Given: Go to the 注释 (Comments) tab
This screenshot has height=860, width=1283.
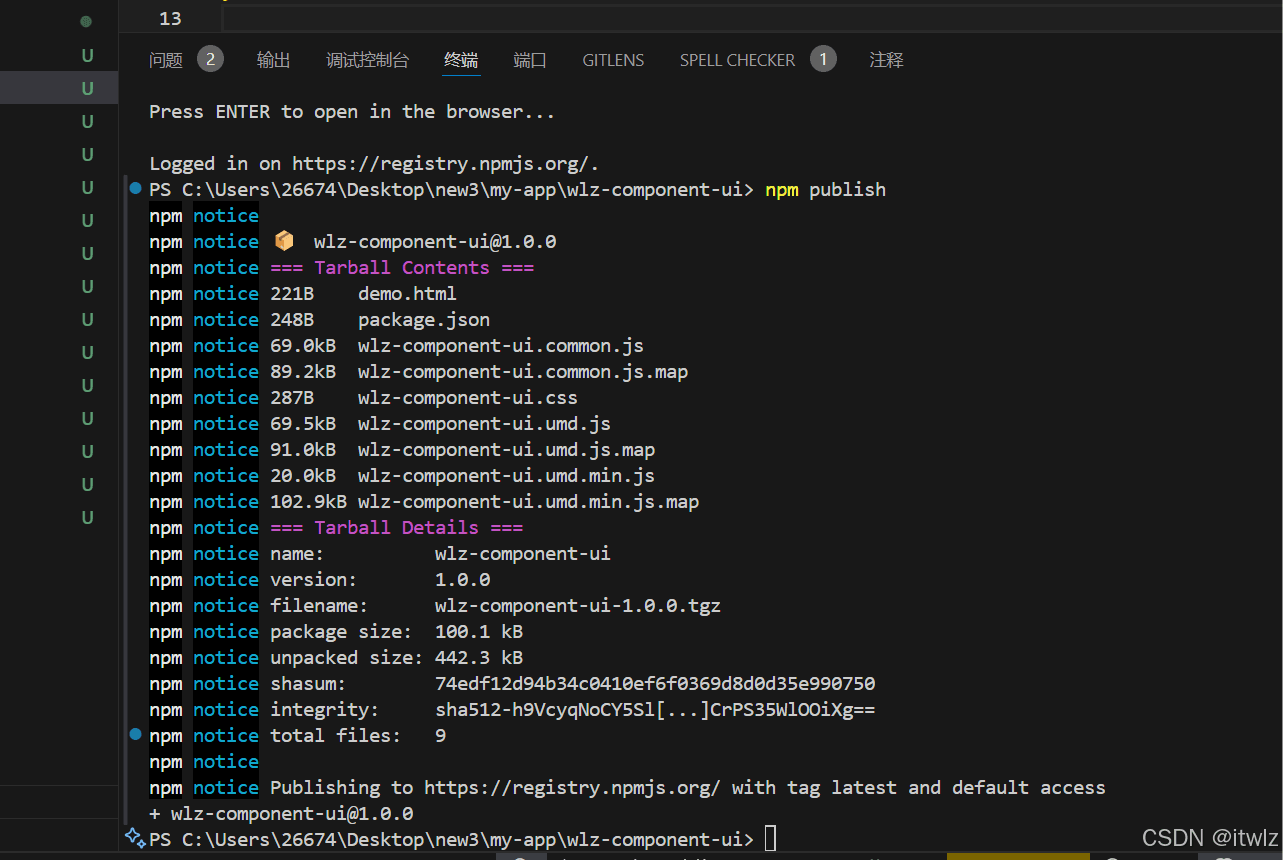Looking at the screenshot, I should click(886, 60).
